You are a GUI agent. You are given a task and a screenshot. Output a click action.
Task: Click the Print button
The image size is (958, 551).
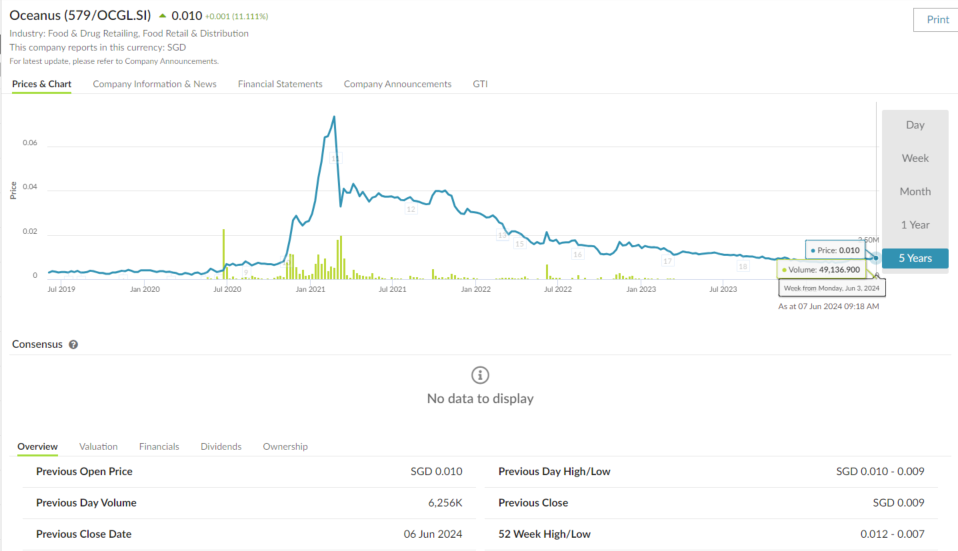click(x=936, y=20)
